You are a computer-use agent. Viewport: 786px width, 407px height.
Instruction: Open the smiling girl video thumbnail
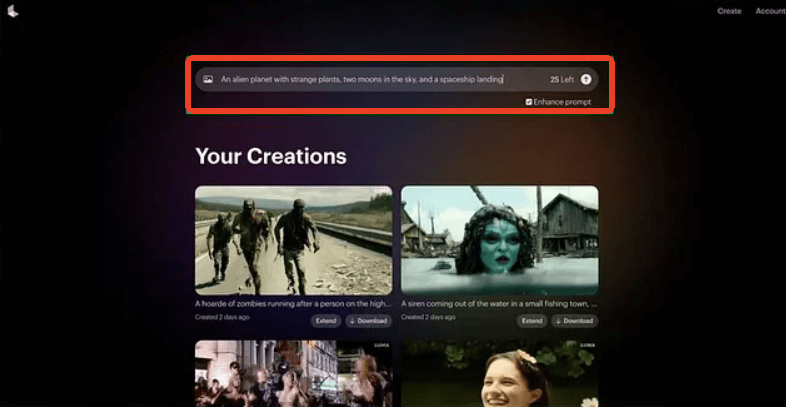coord(500,373)
